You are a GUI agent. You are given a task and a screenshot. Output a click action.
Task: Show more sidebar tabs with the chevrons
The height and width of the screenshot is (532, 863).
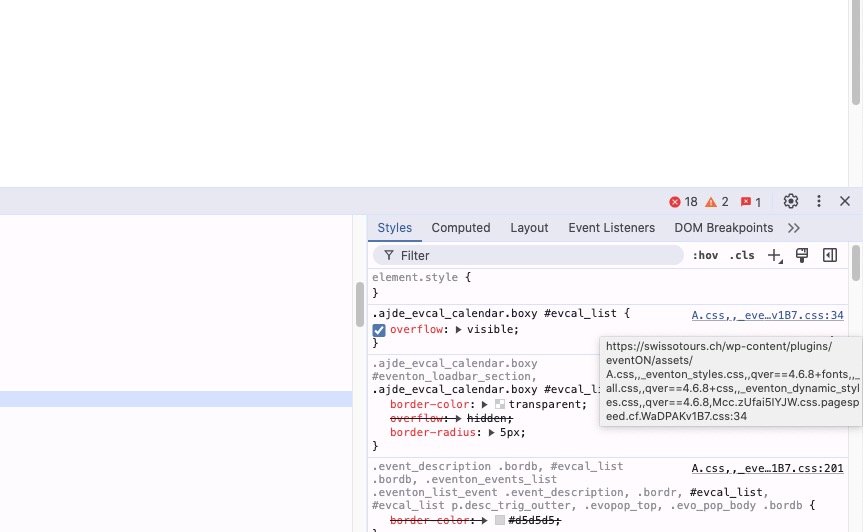coord(794,228)
